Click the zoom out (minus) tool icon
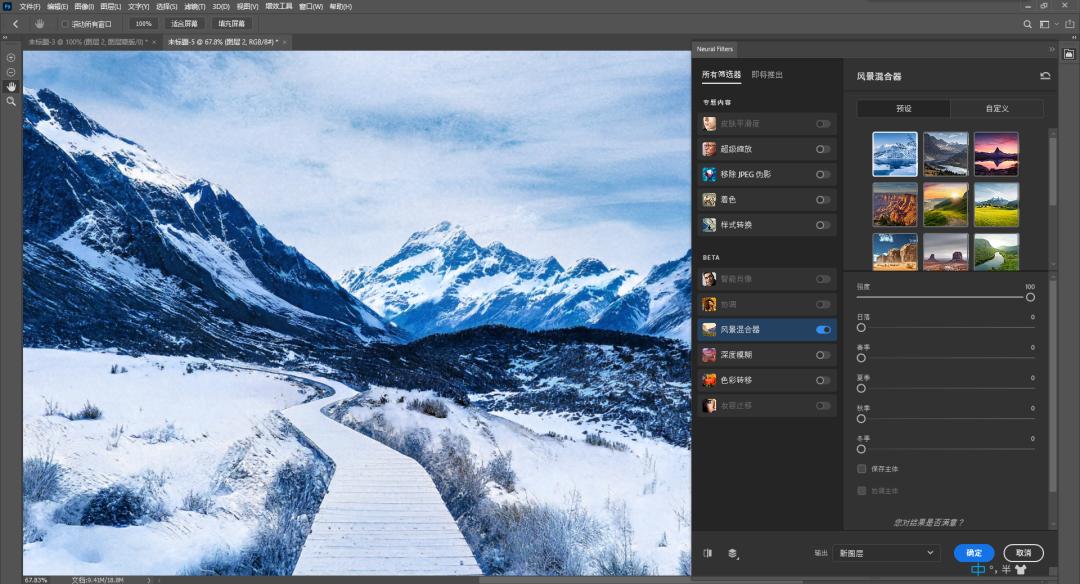The height and width of the screenshot is (584, 1080). point(11,72)
